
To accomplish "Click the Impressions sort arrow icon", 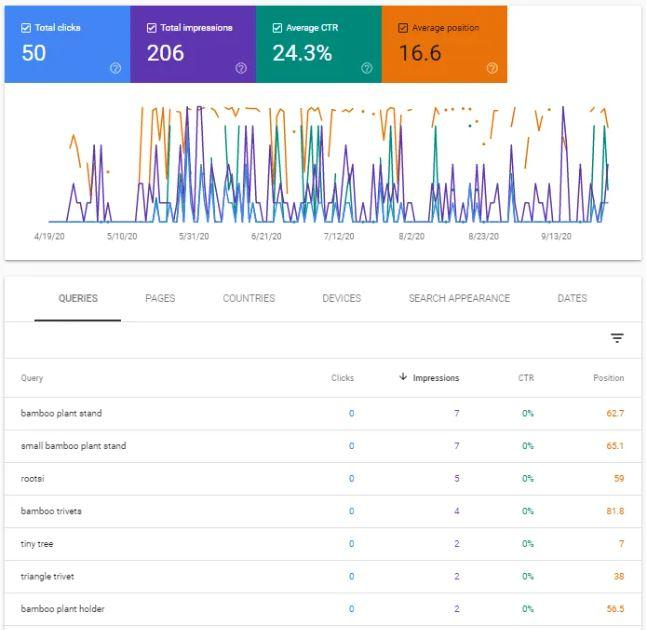I will coord(403,377).
